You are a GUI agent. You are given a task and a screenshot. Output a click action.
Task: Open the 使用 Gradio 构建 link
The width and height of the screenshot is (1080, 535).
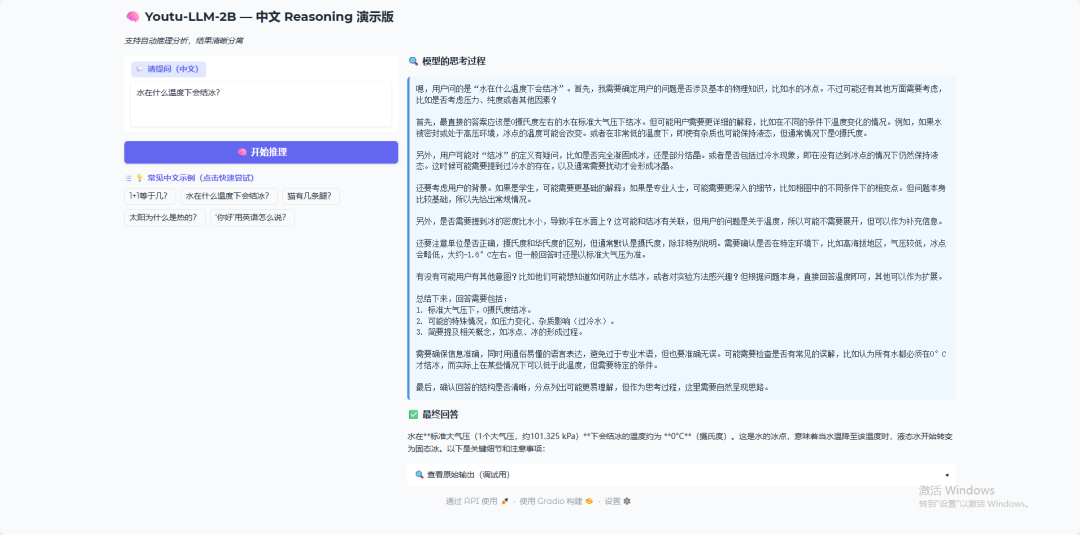click(x=556, y=501)
